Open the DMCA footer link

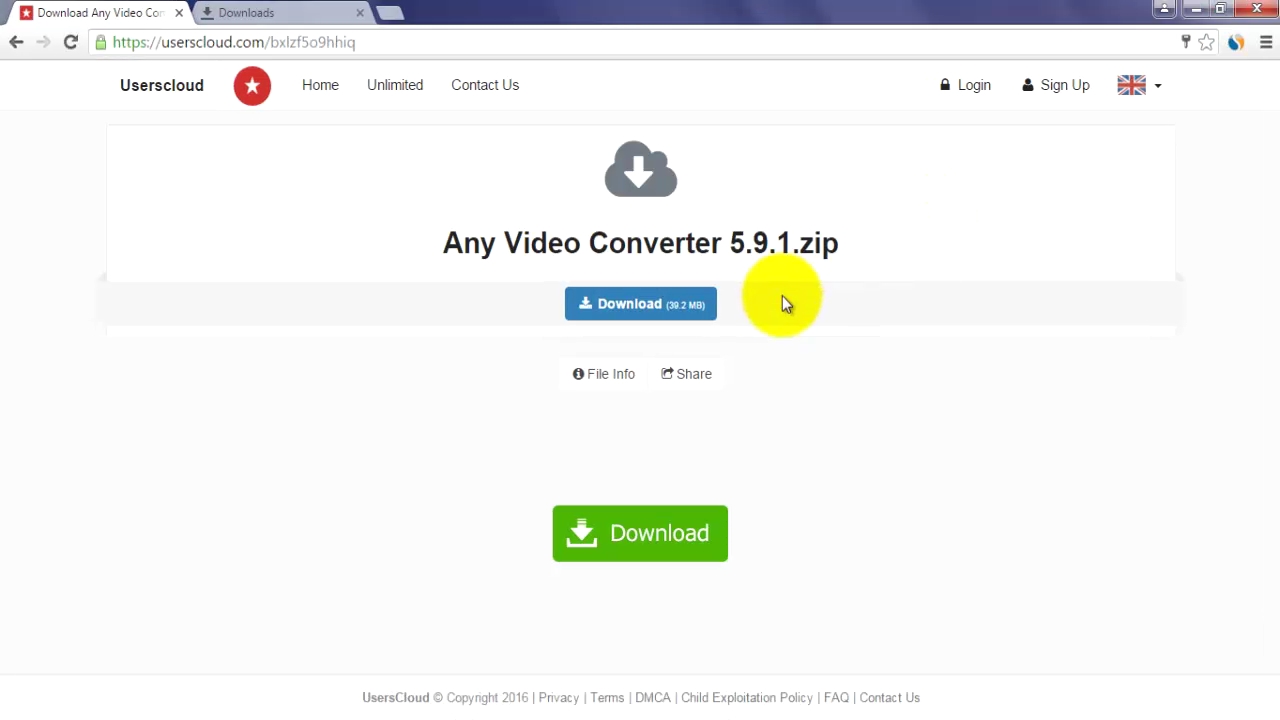(x=653, y=697)
